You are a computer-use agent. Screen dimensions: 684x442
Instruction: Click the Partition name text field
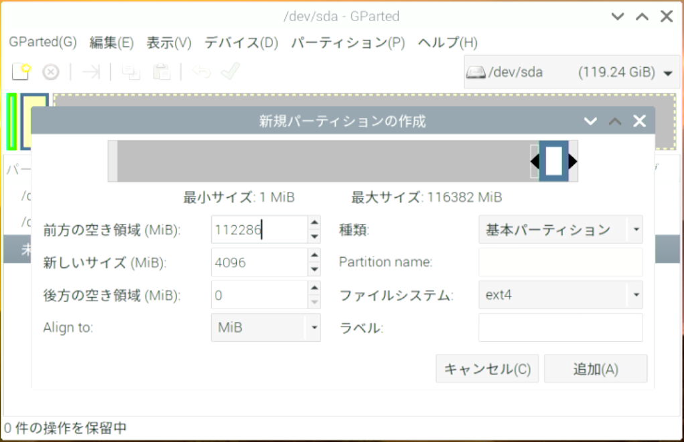560,262
